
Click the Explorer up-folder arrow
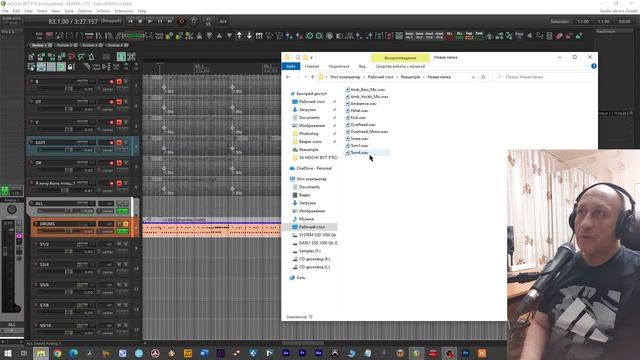point(313,77)
